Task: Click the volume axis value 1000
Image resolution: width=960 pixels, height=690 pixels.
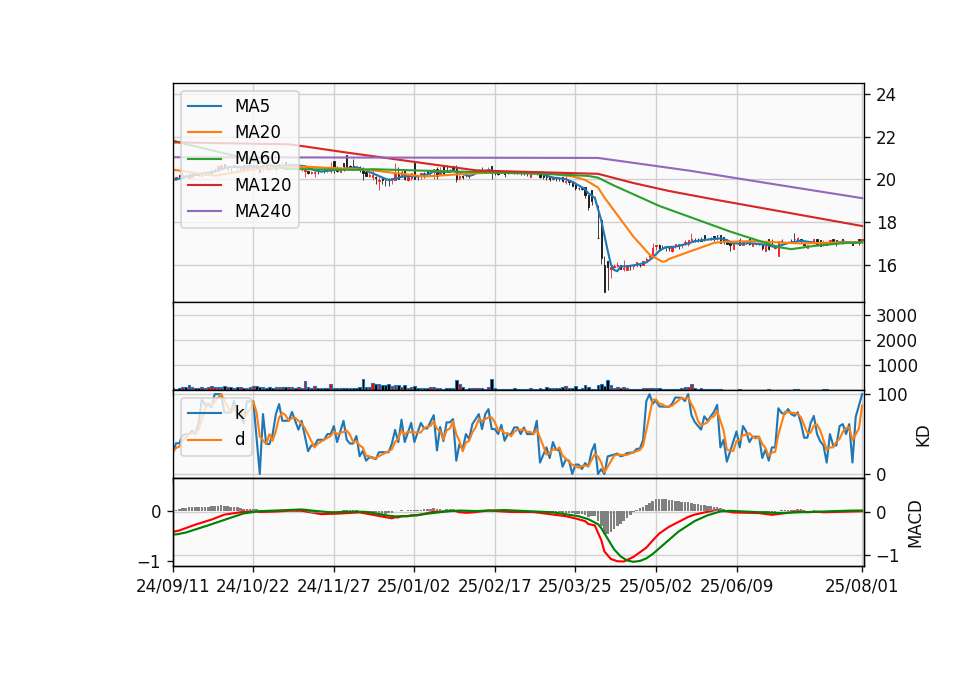Action: (x=896, y=366)
